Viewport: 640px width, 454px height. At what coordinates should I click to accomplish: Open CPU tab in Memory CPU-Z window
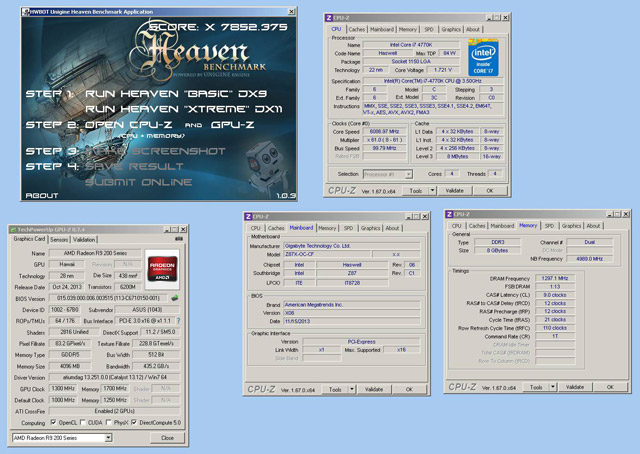[456, 226]
